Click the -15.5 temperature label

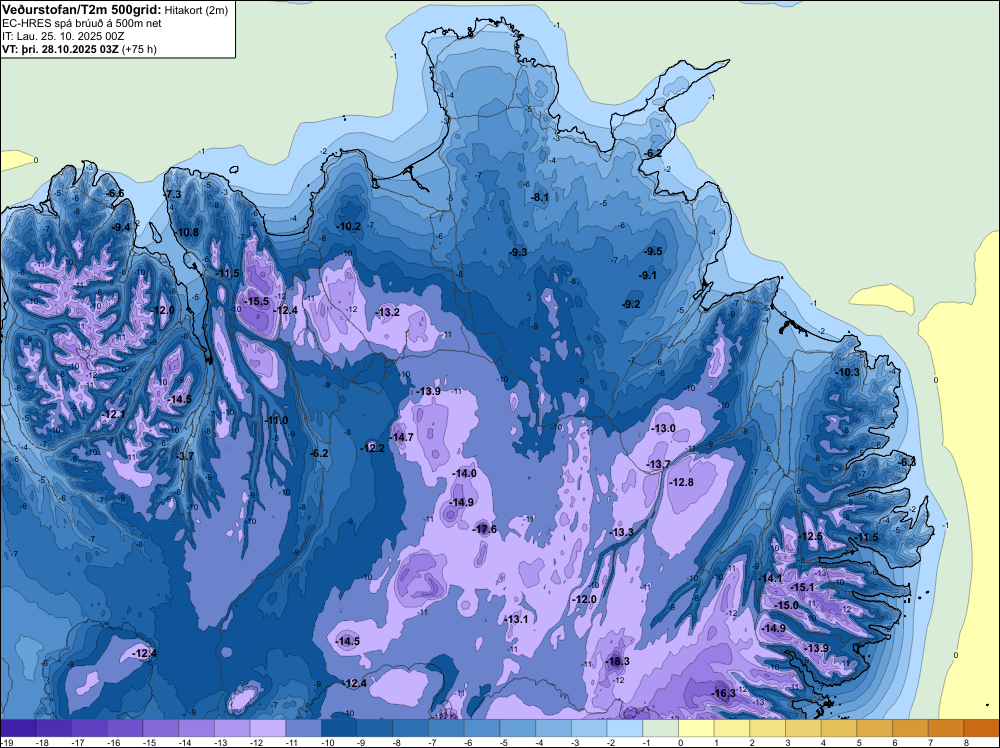click(x=257, y=302)
